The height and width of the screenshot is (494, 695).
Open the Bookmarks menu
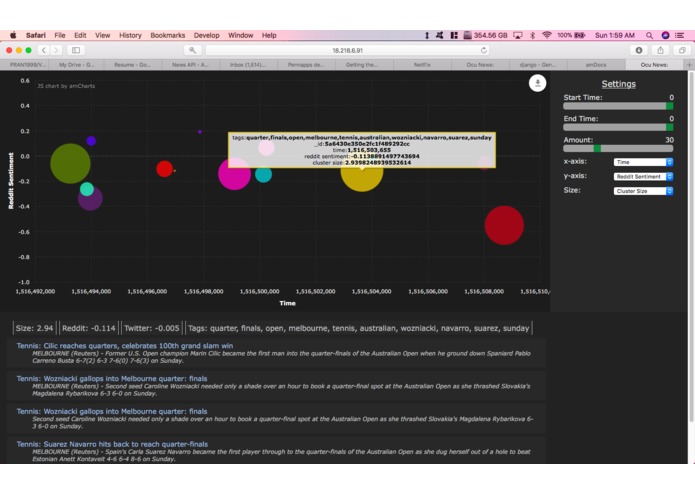168,35
